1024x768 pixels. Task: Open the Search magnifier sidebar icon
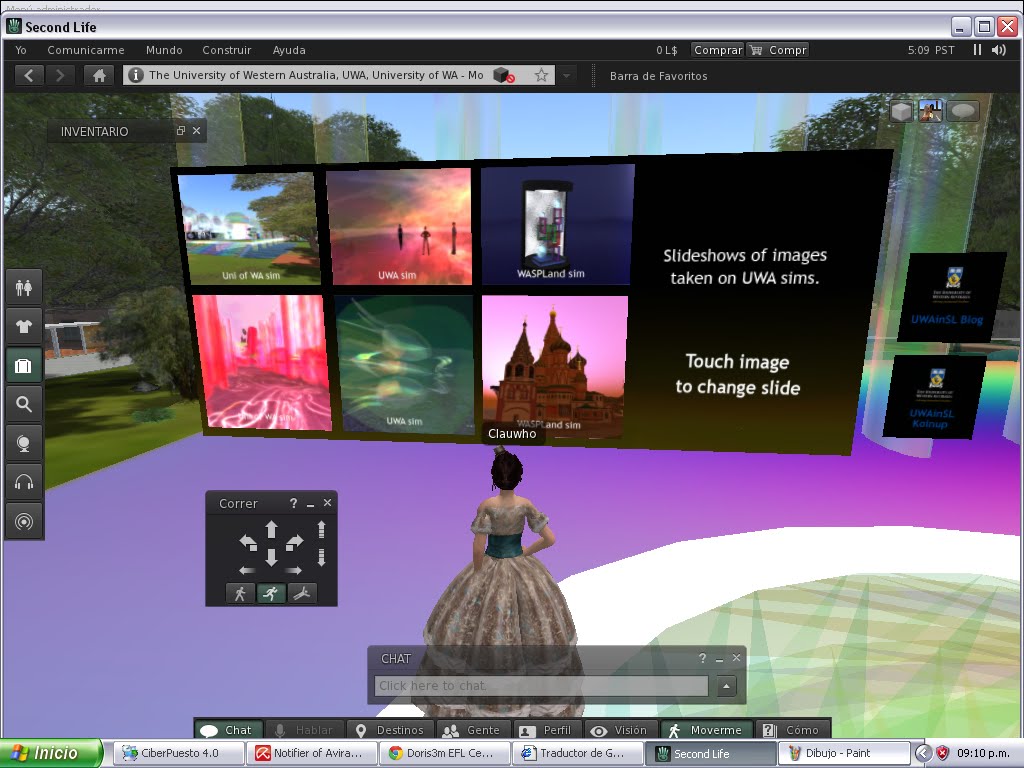(x=24, y=404)
